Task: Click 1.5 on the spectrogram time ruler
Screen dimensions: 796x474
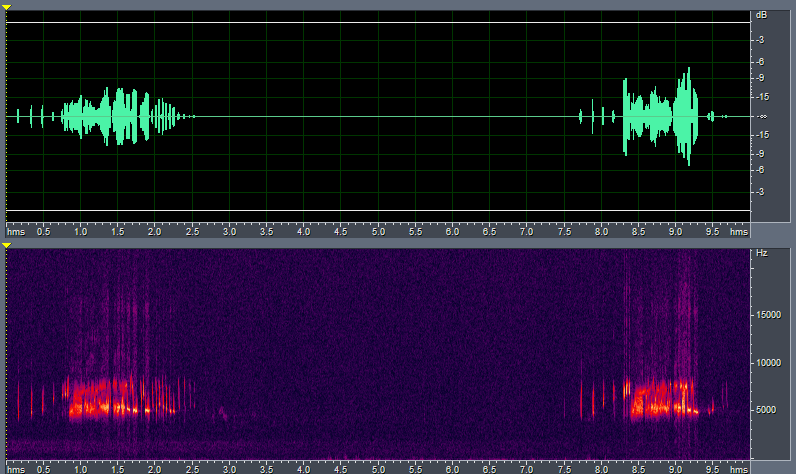Action: point(118,469)
